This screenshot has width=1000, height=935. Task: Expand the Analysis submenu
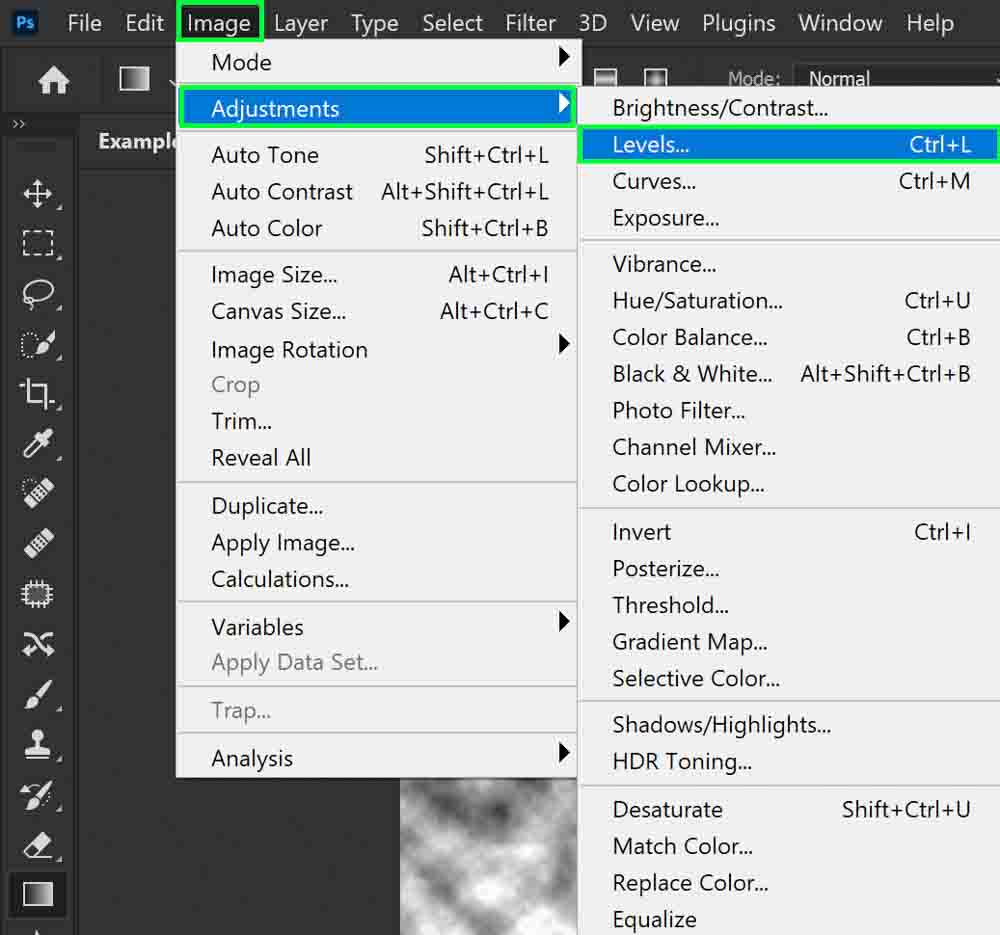[x=378, y=758]
